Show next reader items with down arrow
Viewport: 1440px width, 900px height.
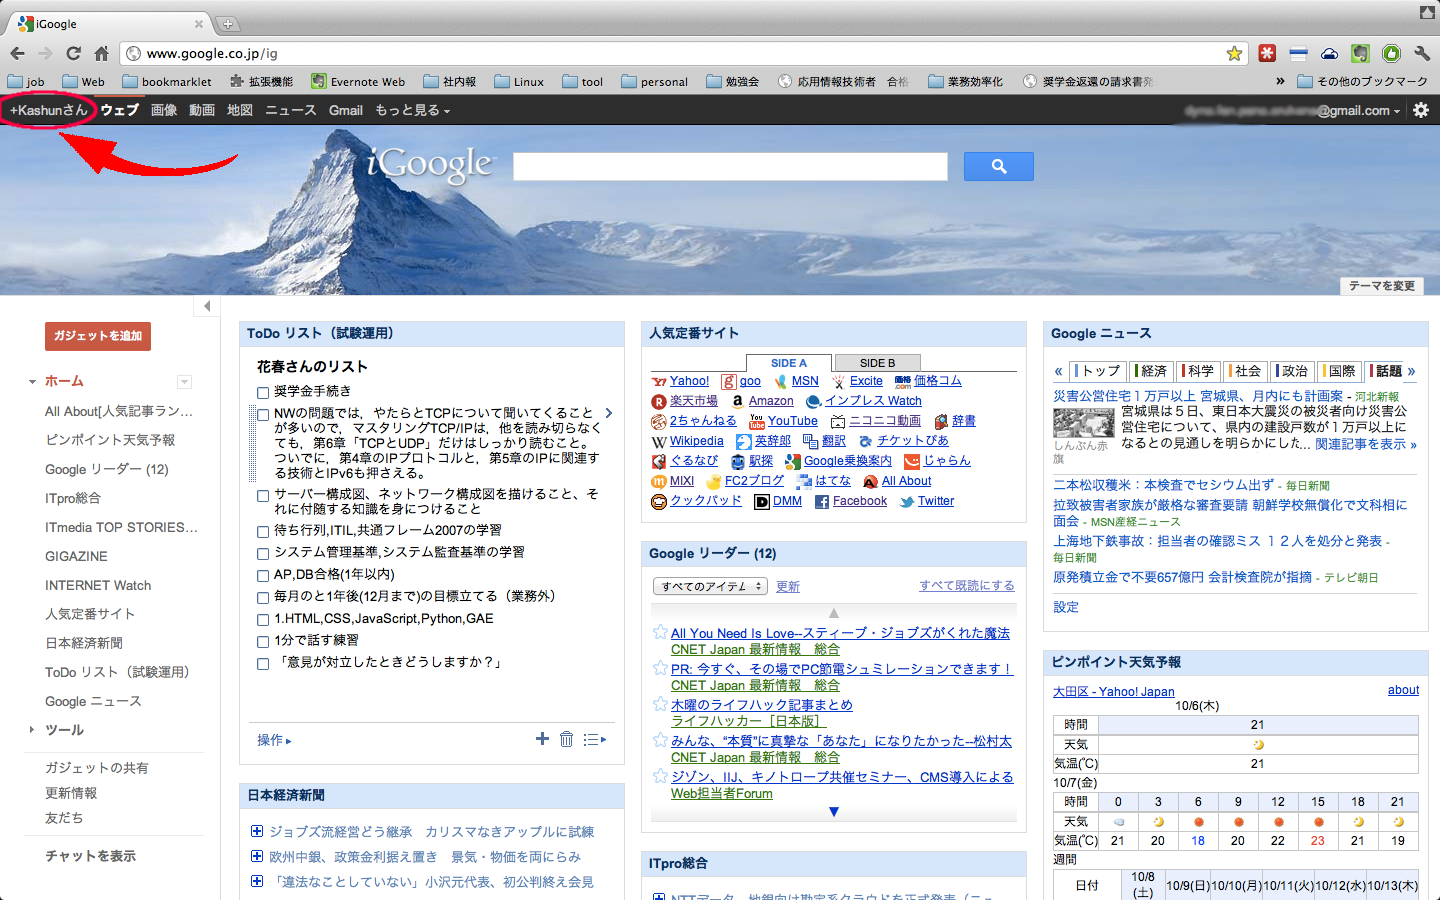[834, 812]
